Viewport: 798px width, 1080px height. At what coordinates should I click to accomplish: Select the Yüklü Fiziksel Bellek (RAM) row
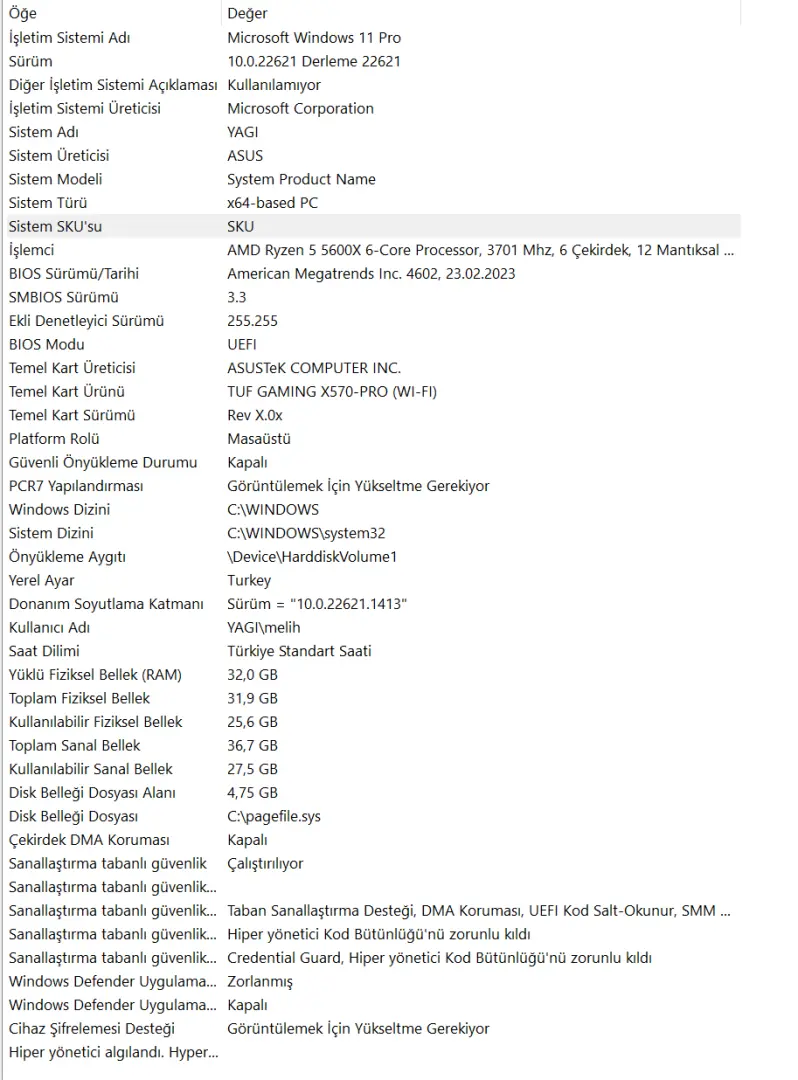pyautogui.click(x=372, y=675)
